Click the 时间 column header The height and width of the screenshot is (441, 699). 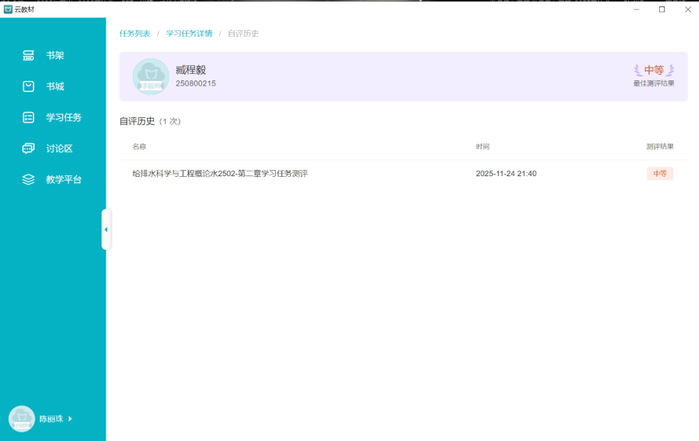(482, 146)
